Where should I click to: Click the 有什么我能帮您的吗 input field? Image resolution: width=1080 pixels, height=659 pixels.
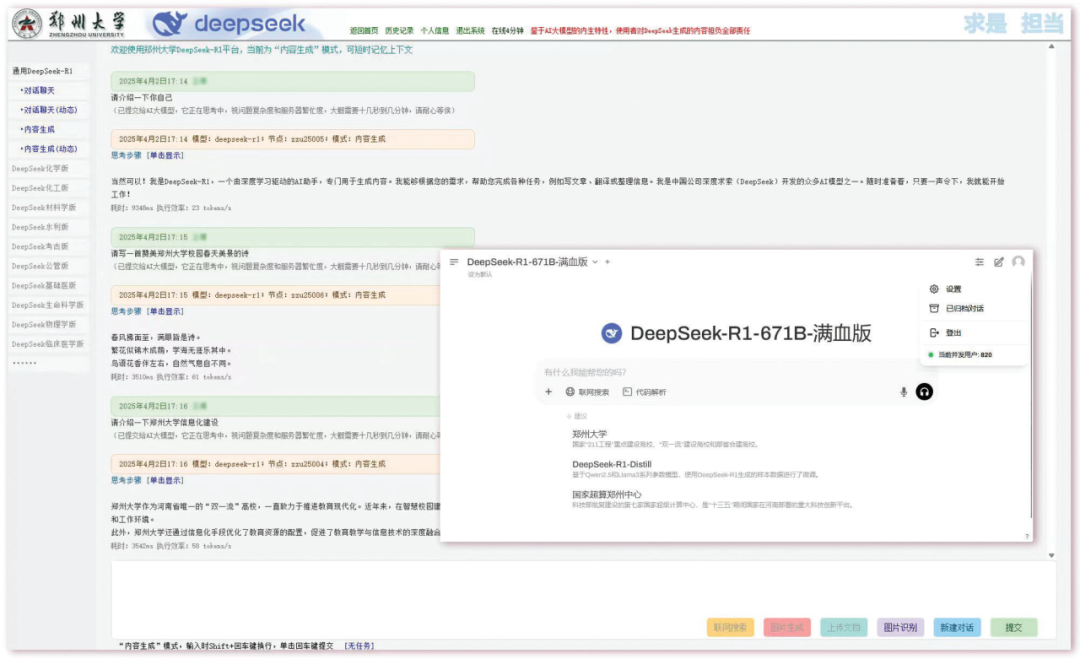pyautogui.click(x=720, y=372)
